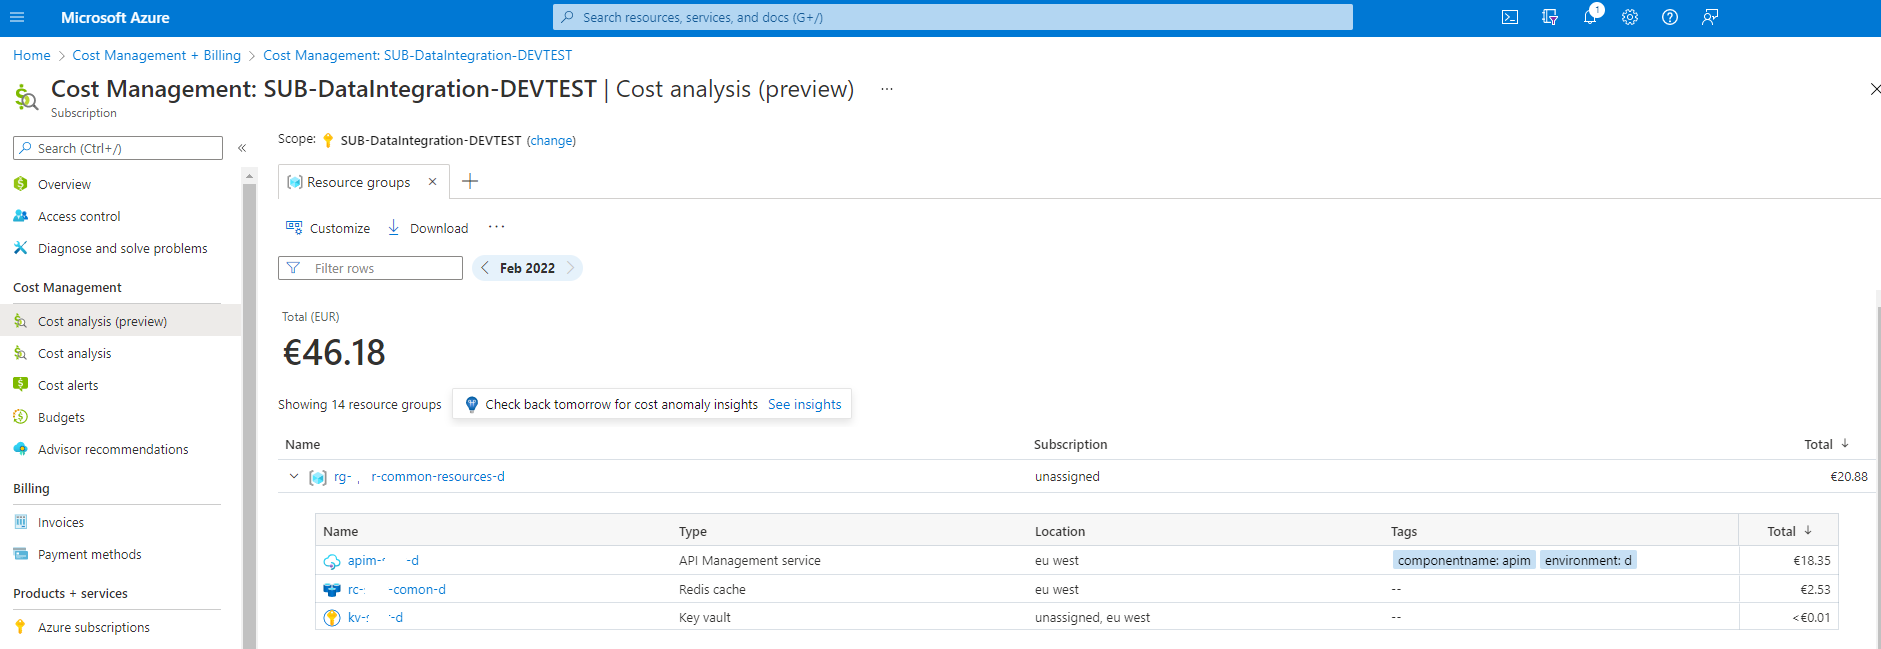Image resolution: width=1881 pixels, height=649 pixels.
Task: Open the more options ellipsis next to Download
Action: [x=496, y=227]
